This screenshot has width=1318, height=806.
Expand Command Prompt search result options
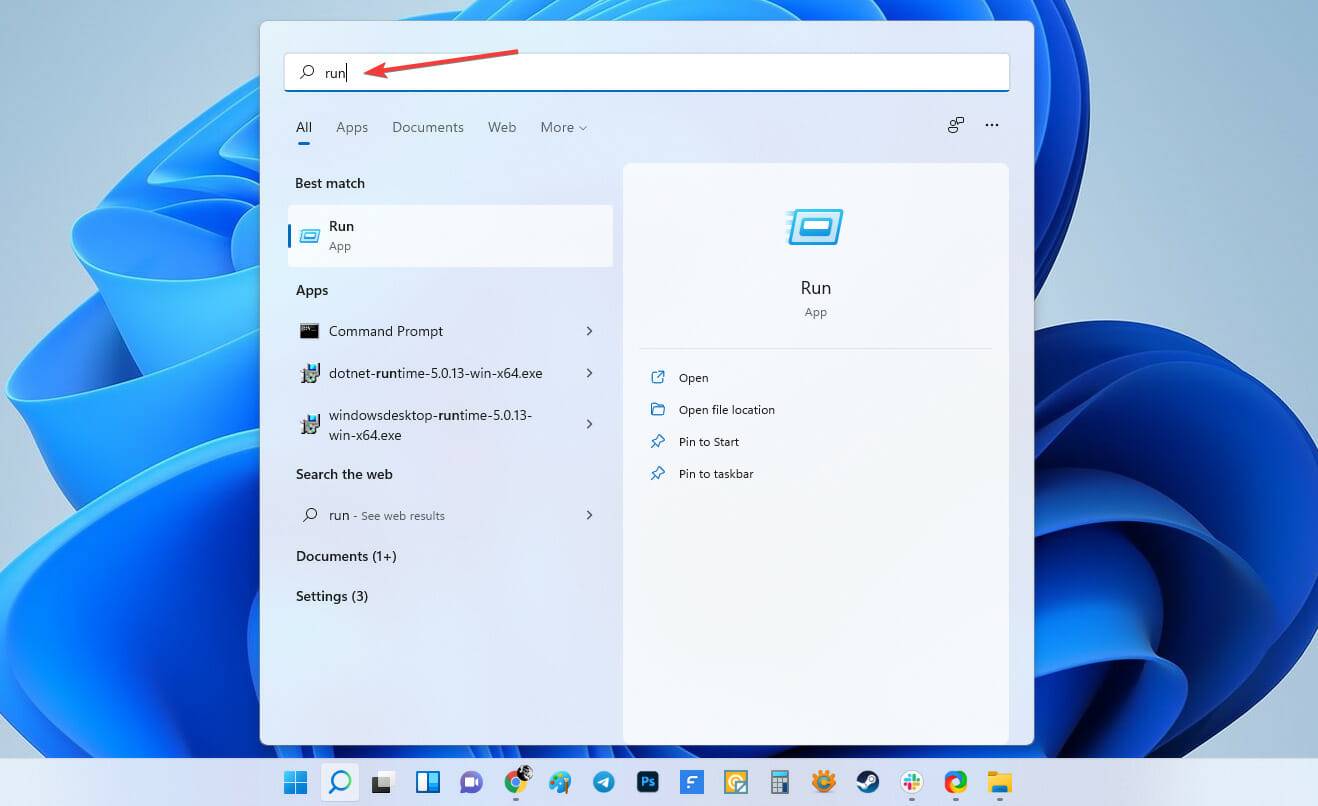pyautogui.click(x=589, y=331)
